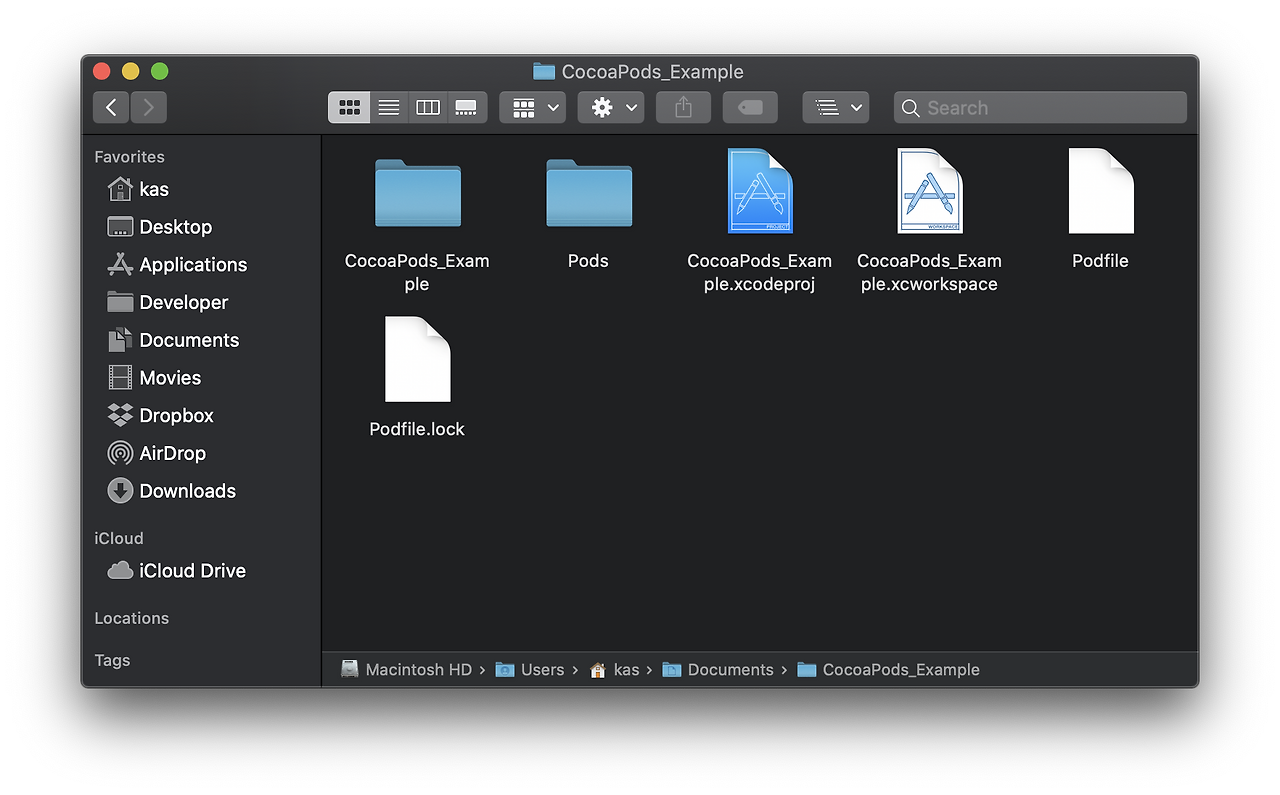
Task: Select the CocoaPods_Example.xcodeproj file icon
Action: click(760, 191)
